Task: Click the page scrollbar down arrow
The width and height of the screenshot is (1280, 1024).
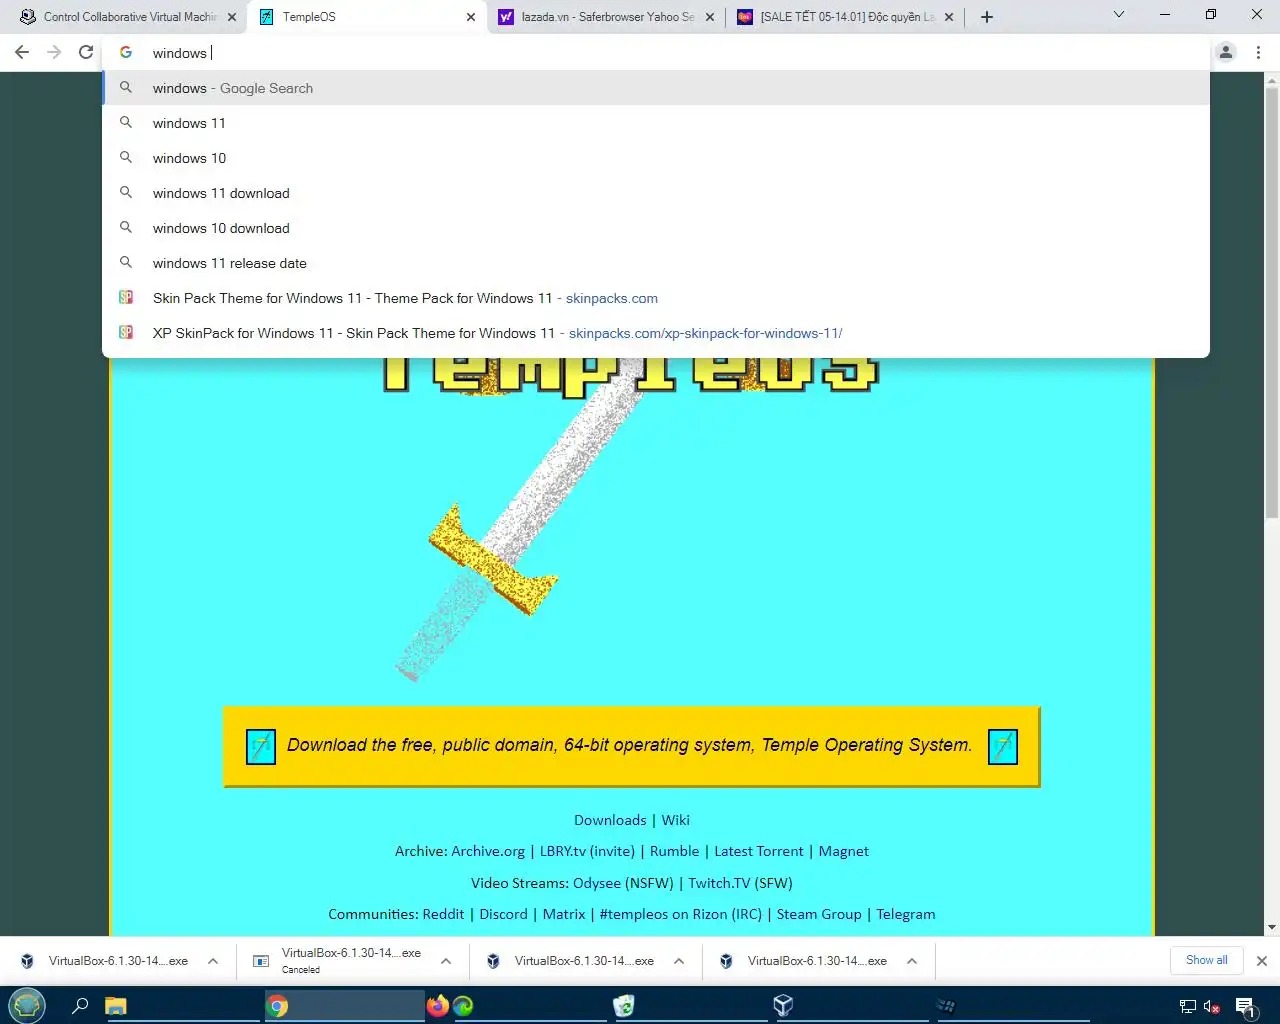Action: [1271, 927]
